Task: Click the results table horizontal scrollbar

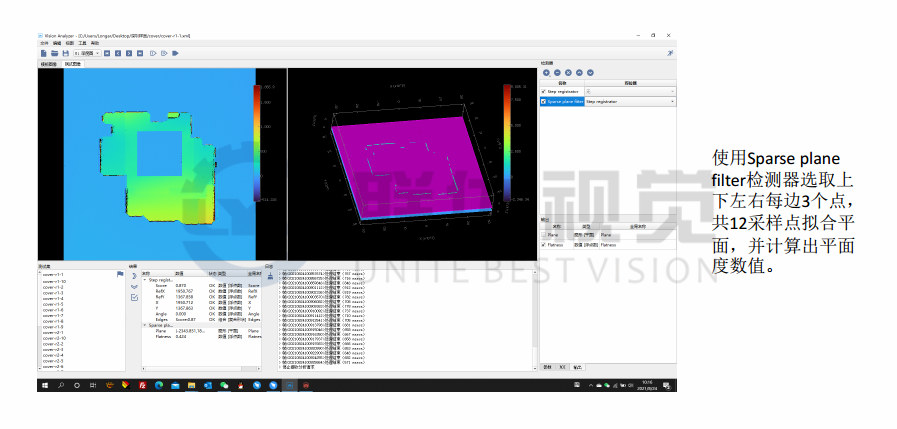Action: pyautogui.click(x=200, y=367)
